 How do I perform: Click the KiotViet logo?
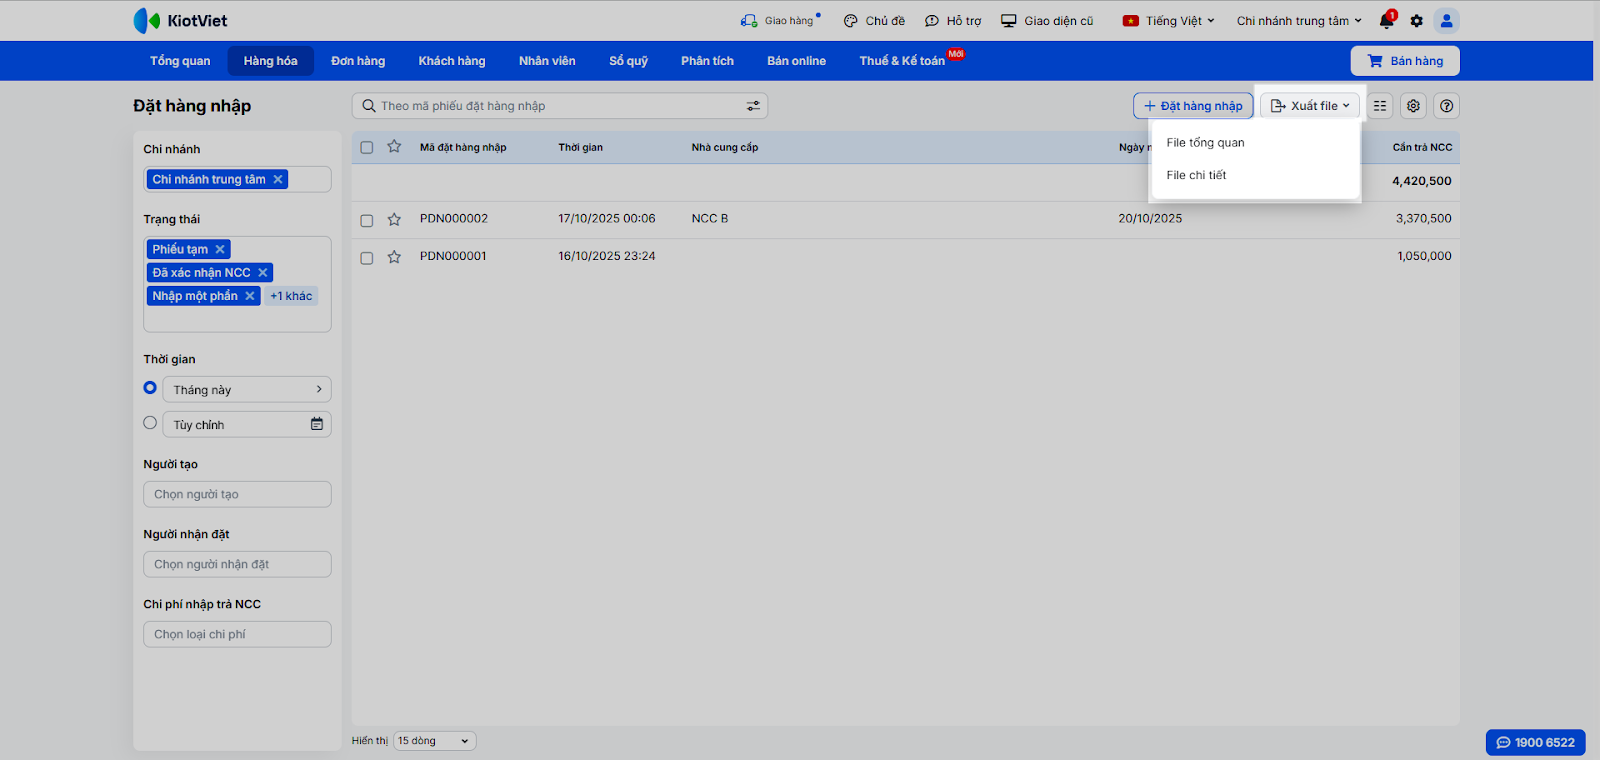coord(180,20)
